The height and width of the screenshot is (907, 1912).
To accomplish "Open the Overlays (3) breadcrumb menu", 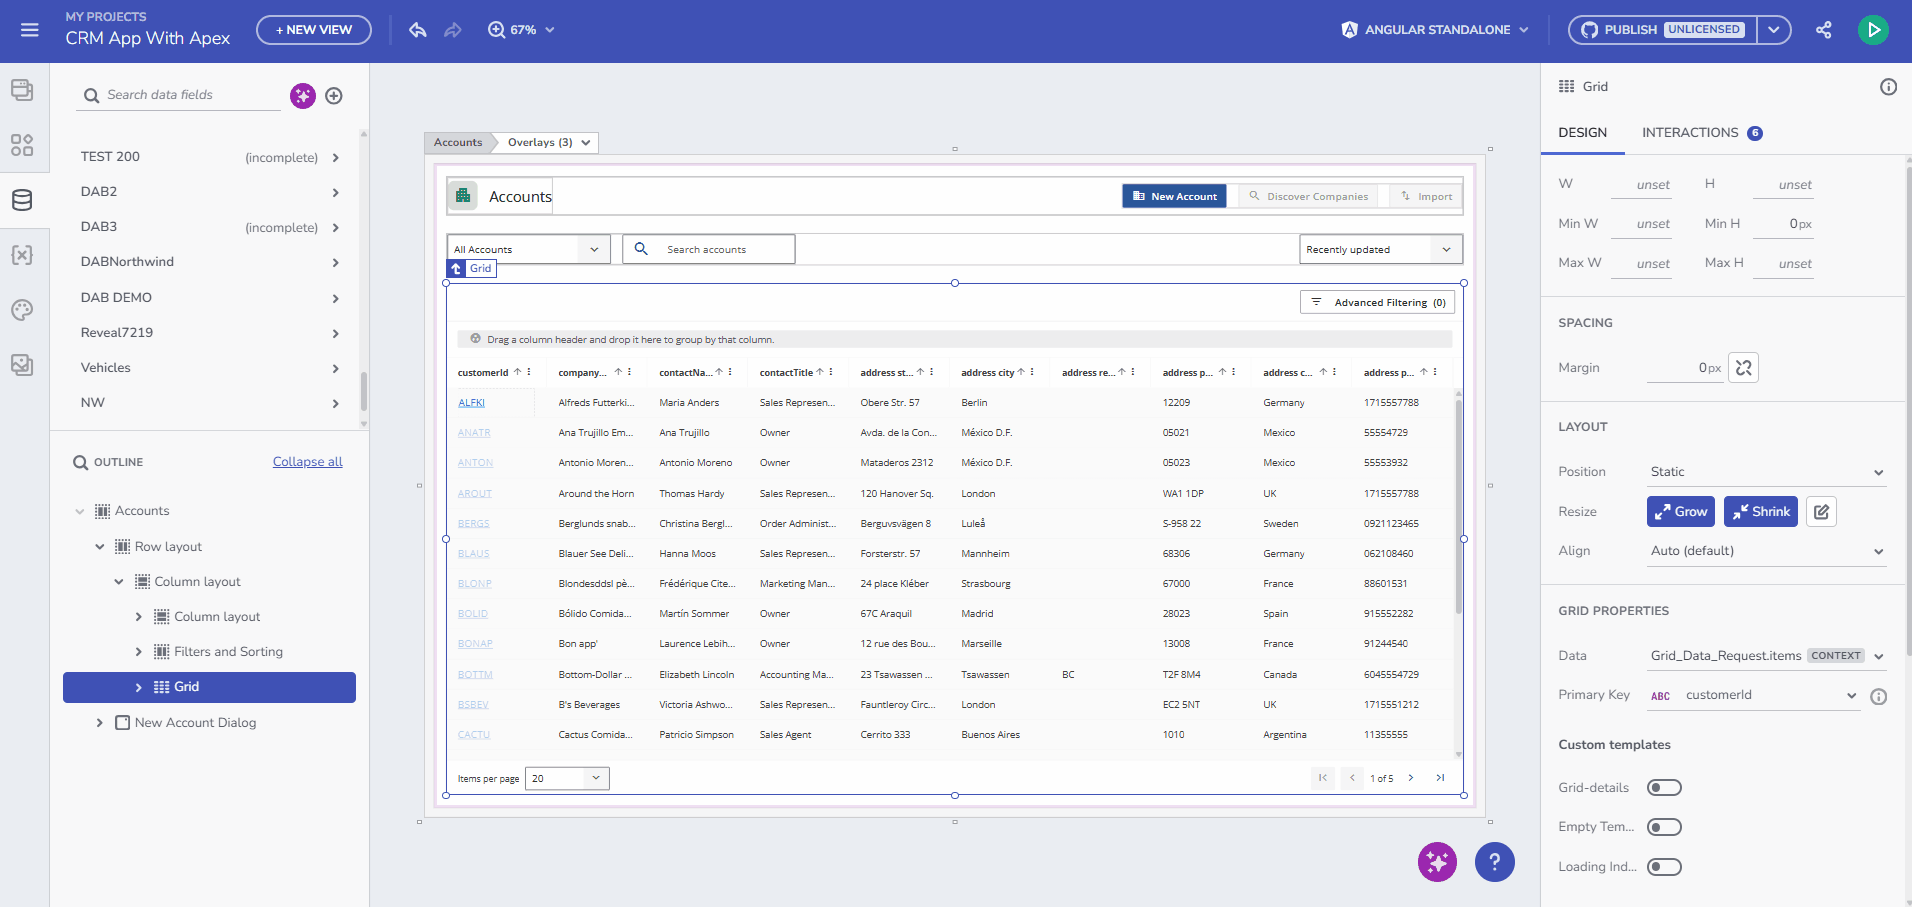I will [548, 142].
